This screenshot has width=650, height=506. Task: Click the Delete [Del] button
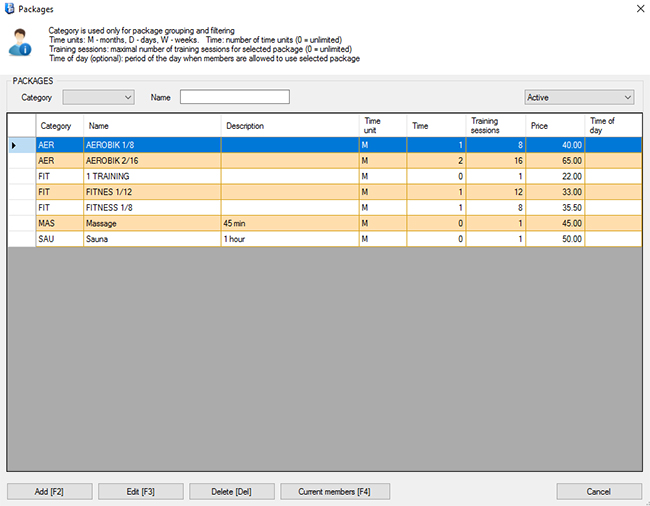[x=232, y=491]
